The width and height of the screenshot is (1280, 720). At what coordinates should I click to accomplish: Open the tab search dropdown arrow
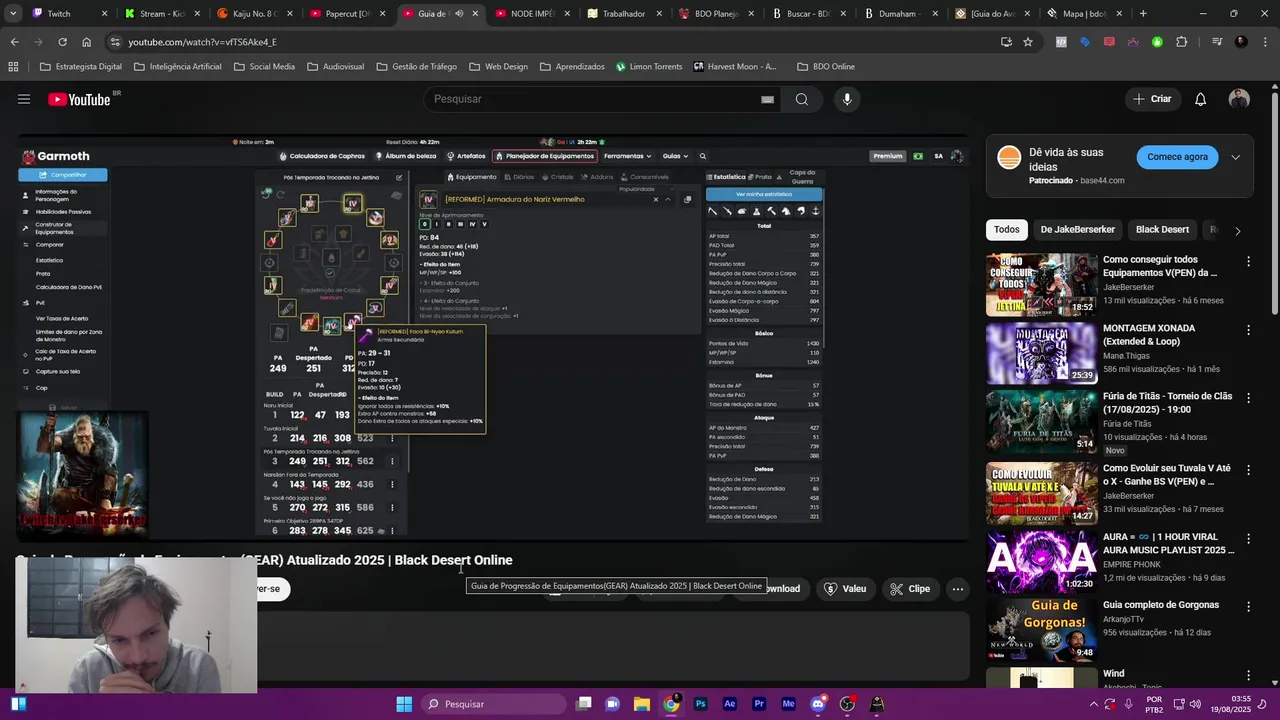point(13,14)
